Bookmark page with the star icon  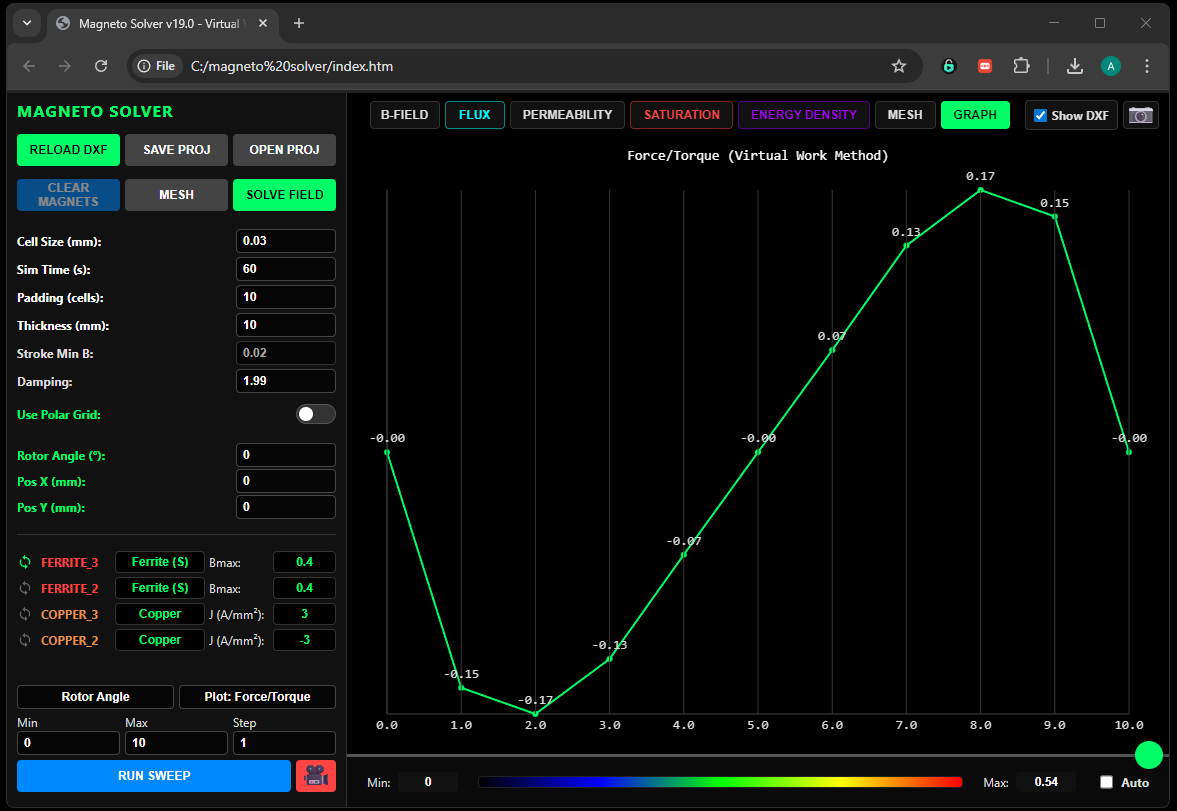pos(898,66)
